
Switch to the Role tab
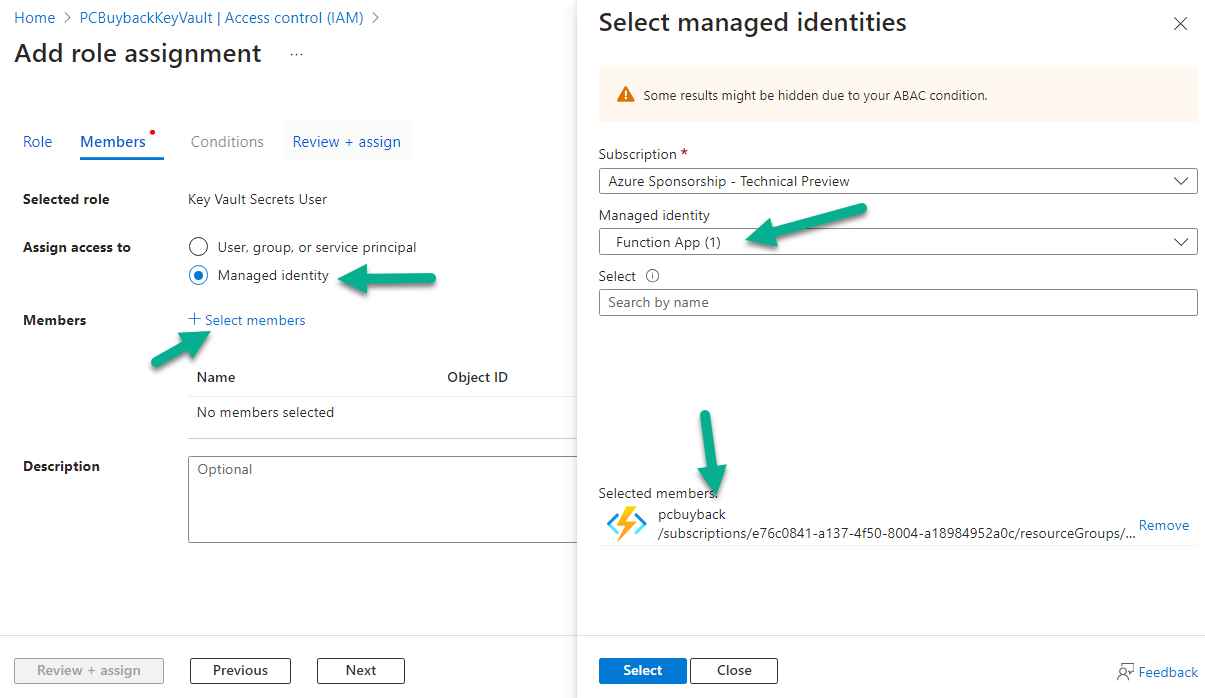click(x=37, y=142)
